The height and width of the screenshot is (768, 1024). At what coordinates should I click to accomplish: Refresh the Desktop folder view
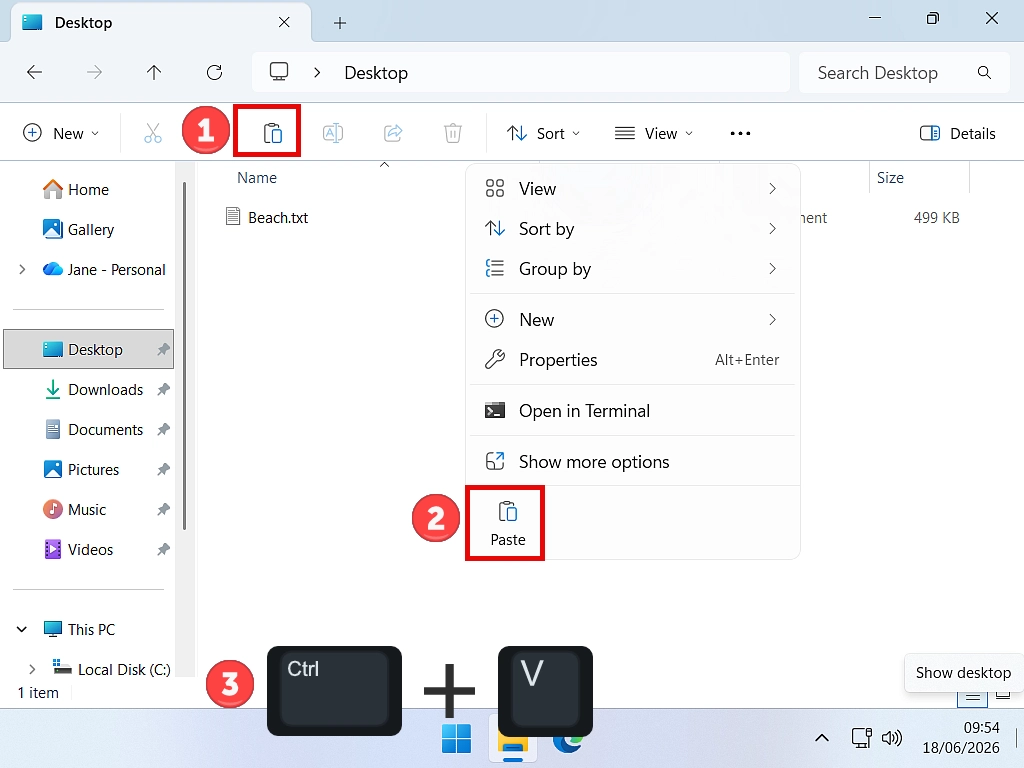(214, 72)
